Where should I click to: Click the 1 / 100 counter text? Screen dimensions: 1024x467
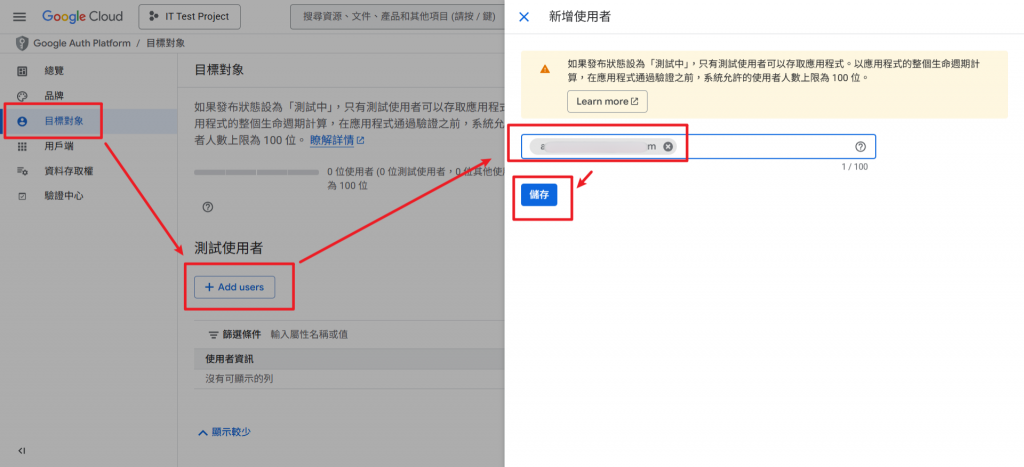(x=854, y=167)
